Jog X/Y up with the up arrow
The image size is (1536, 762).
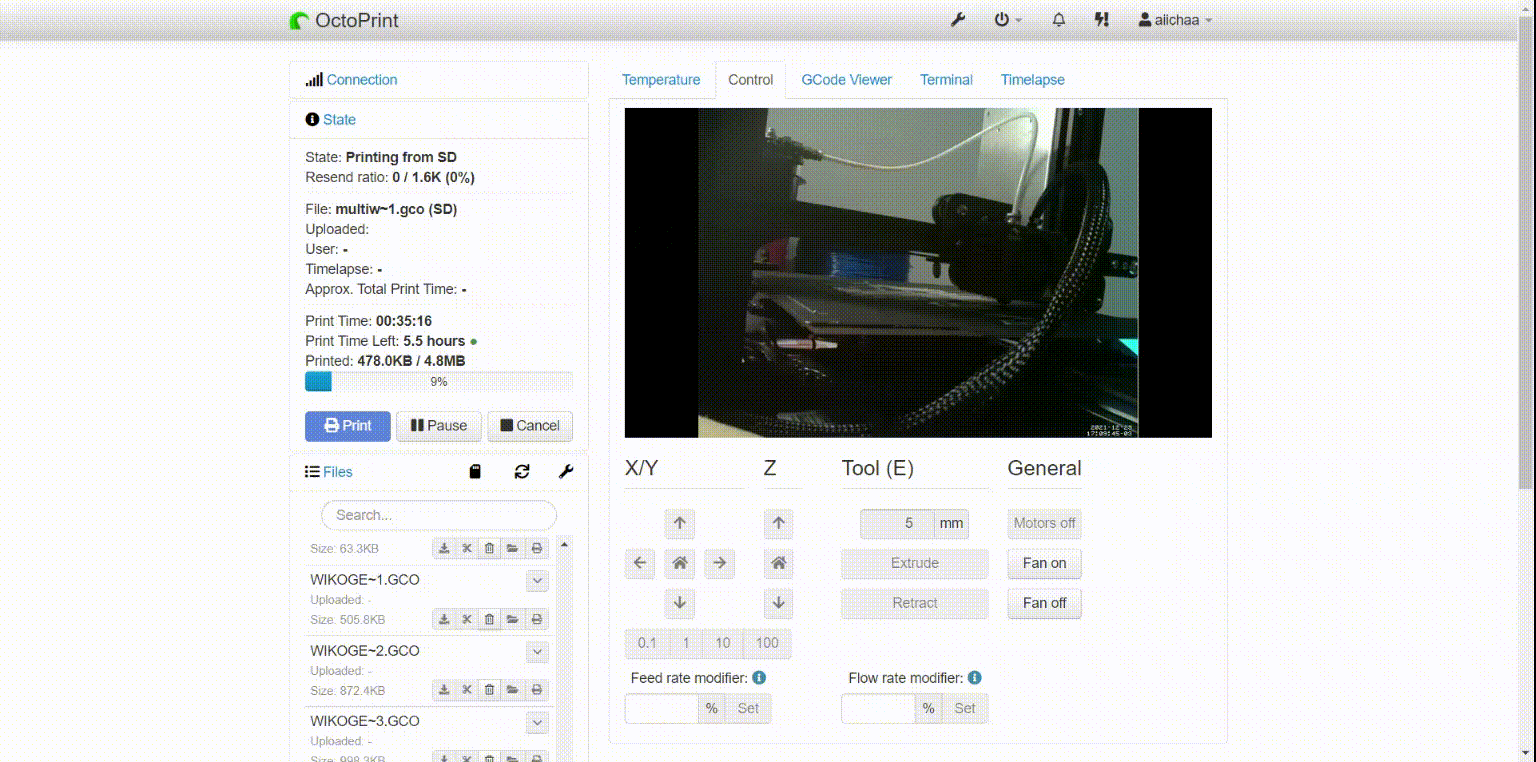680,523
